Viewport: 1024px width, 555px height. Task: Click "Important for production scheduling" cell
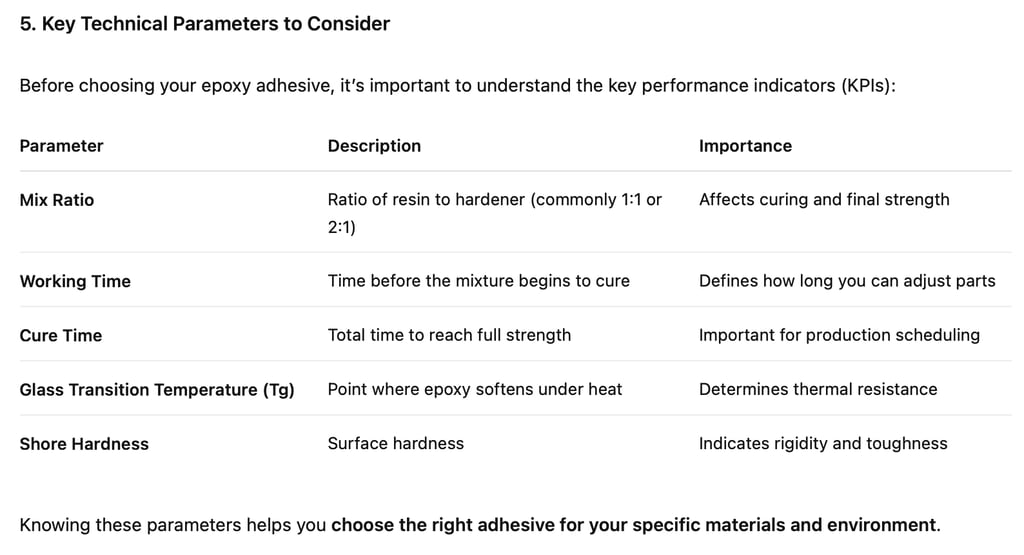tap(839, 335)
